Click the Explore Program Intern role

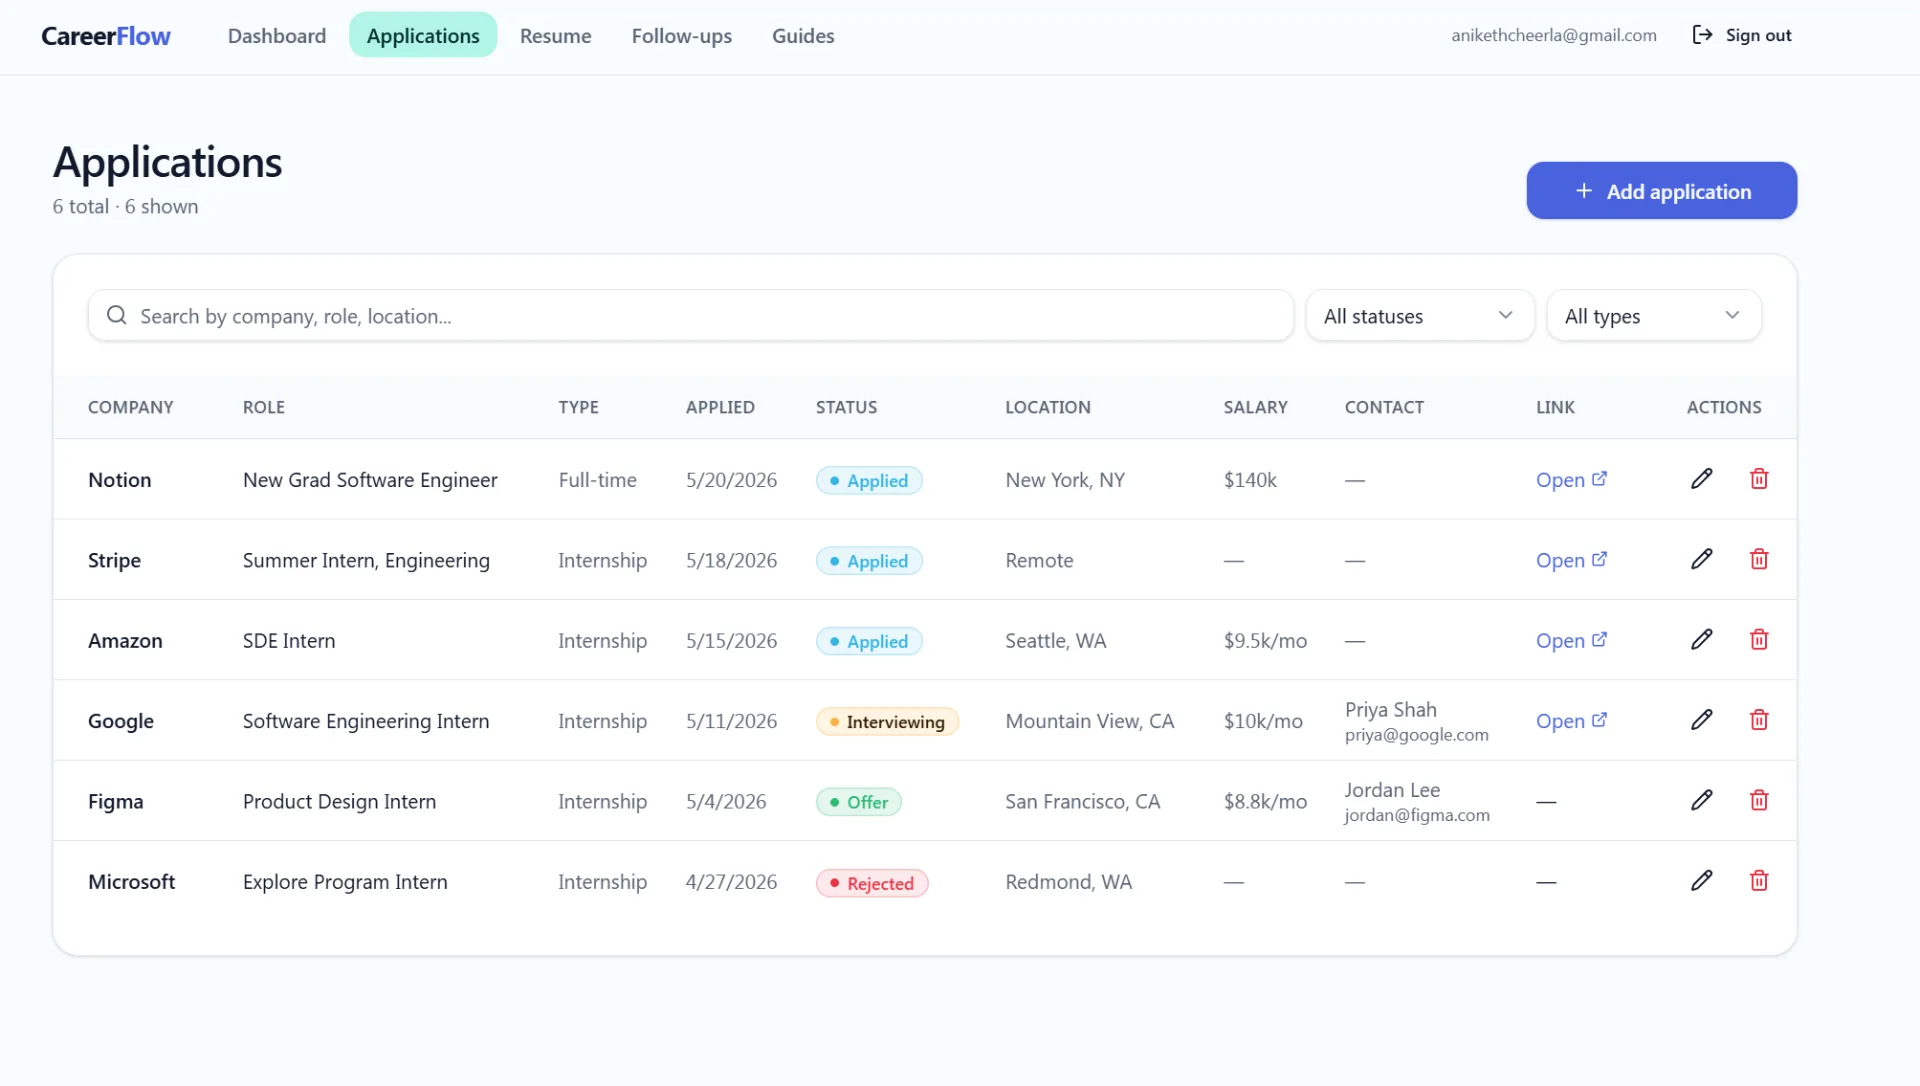point(345,881)
